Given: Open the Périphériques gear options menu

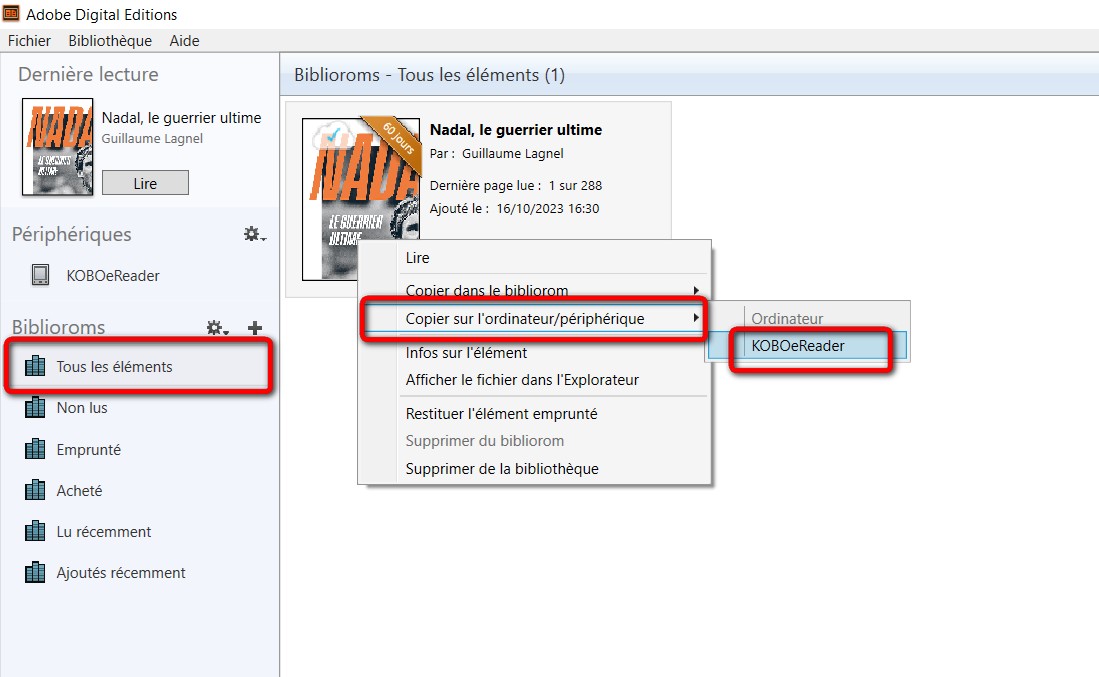Looking at the screenshot, I should click(254, 234).
